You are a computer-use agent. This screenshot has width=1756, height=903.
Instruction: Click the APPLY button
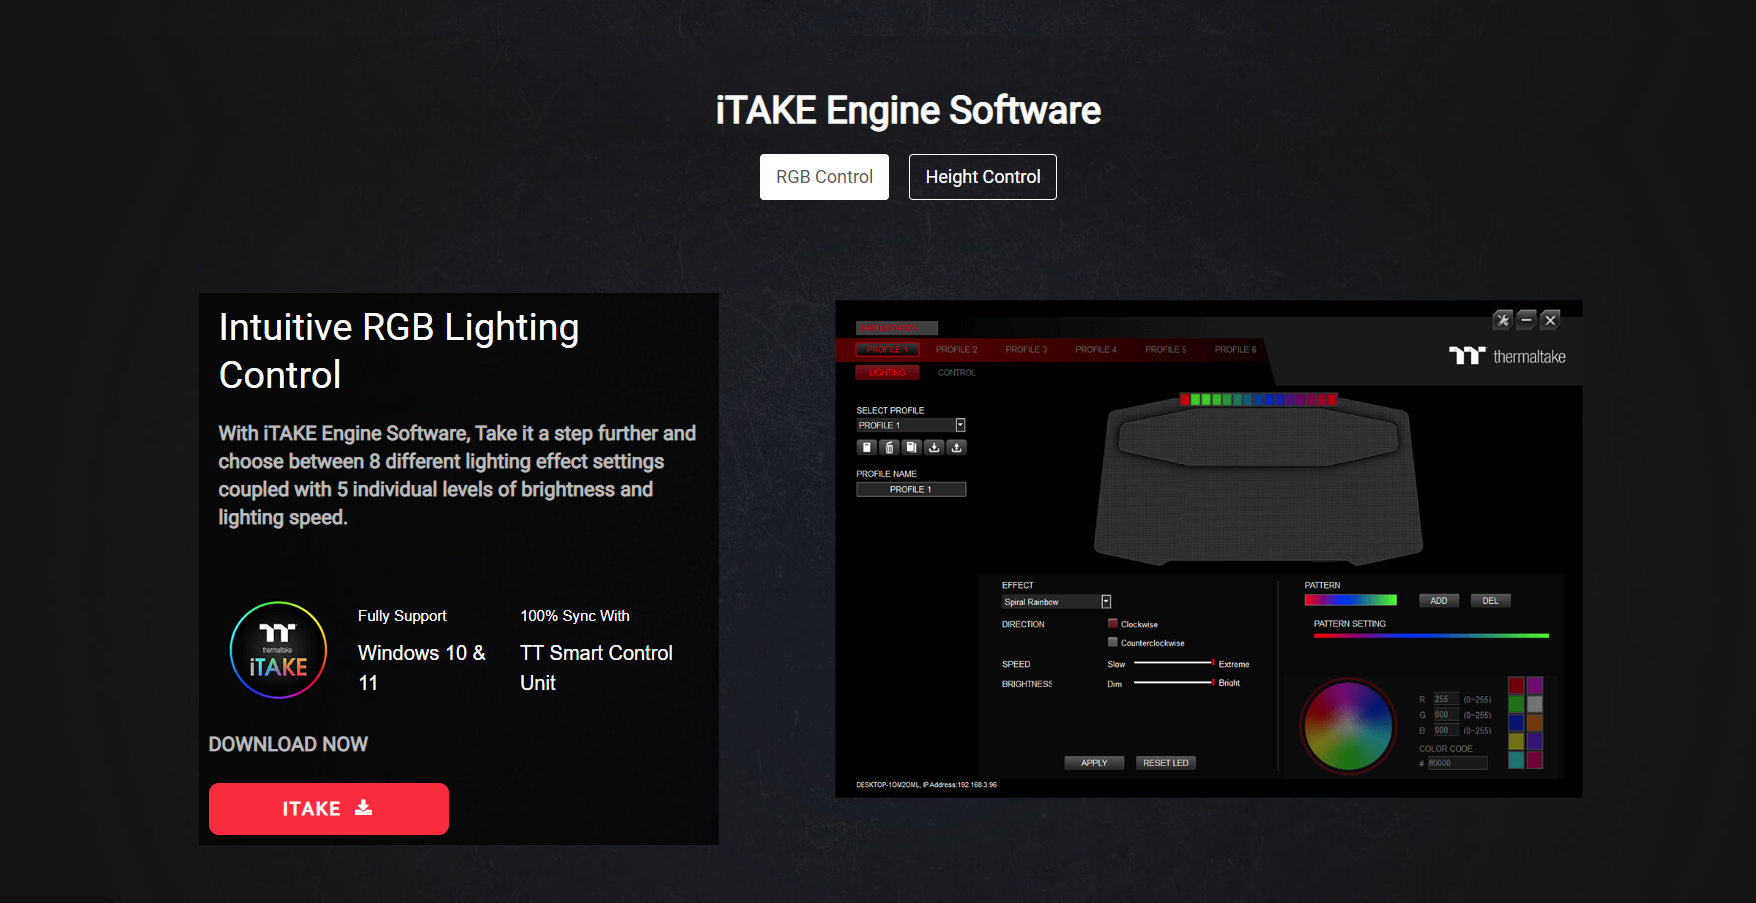(x=1094, y=763)
